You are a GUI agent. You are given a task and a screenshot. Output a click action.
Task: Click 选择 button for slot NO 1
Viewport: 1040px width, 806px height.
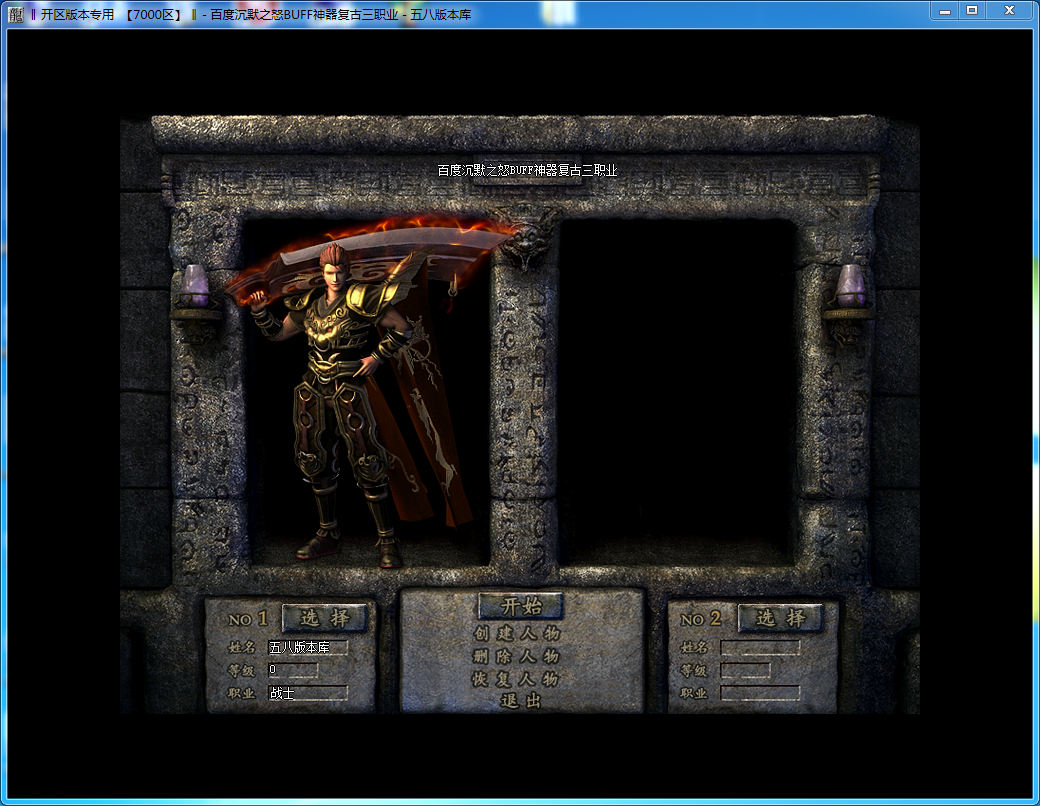point(325,618)
